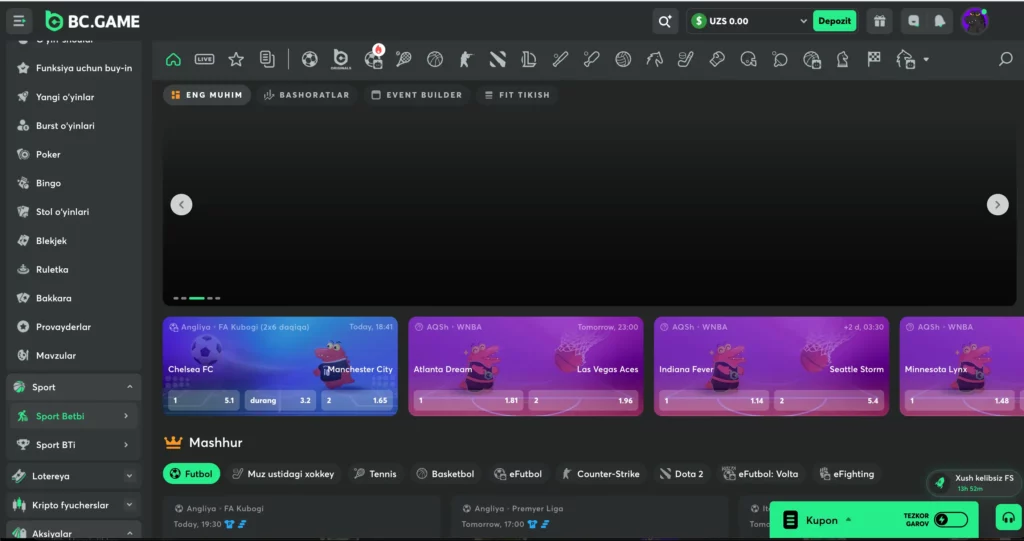Select the basketball sport icon
This screenshot has height=541, width=1024.
pos(435,59)
